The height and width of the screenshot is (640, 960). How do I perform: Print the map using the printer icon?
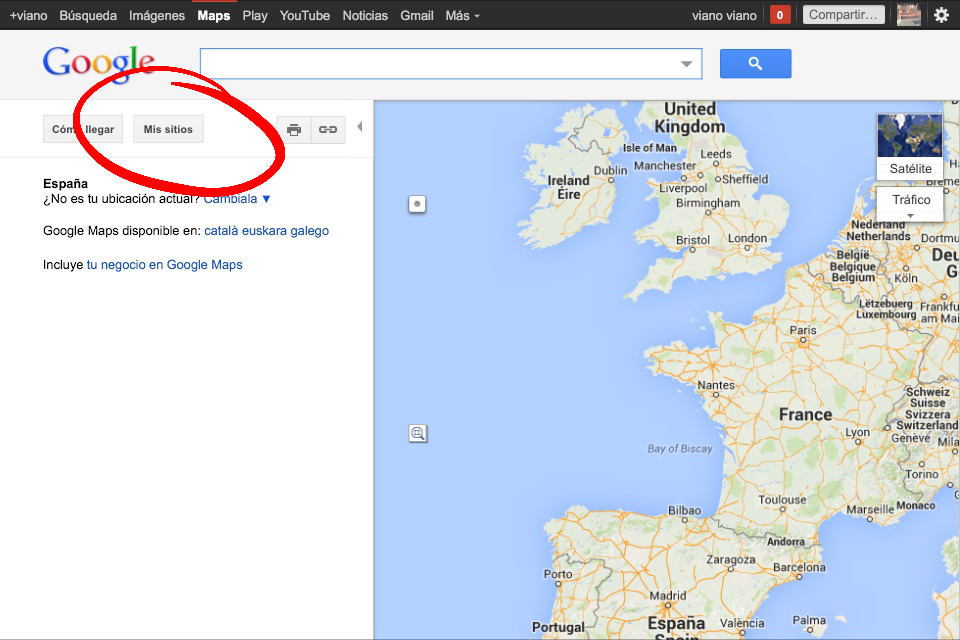pos(294,130)
